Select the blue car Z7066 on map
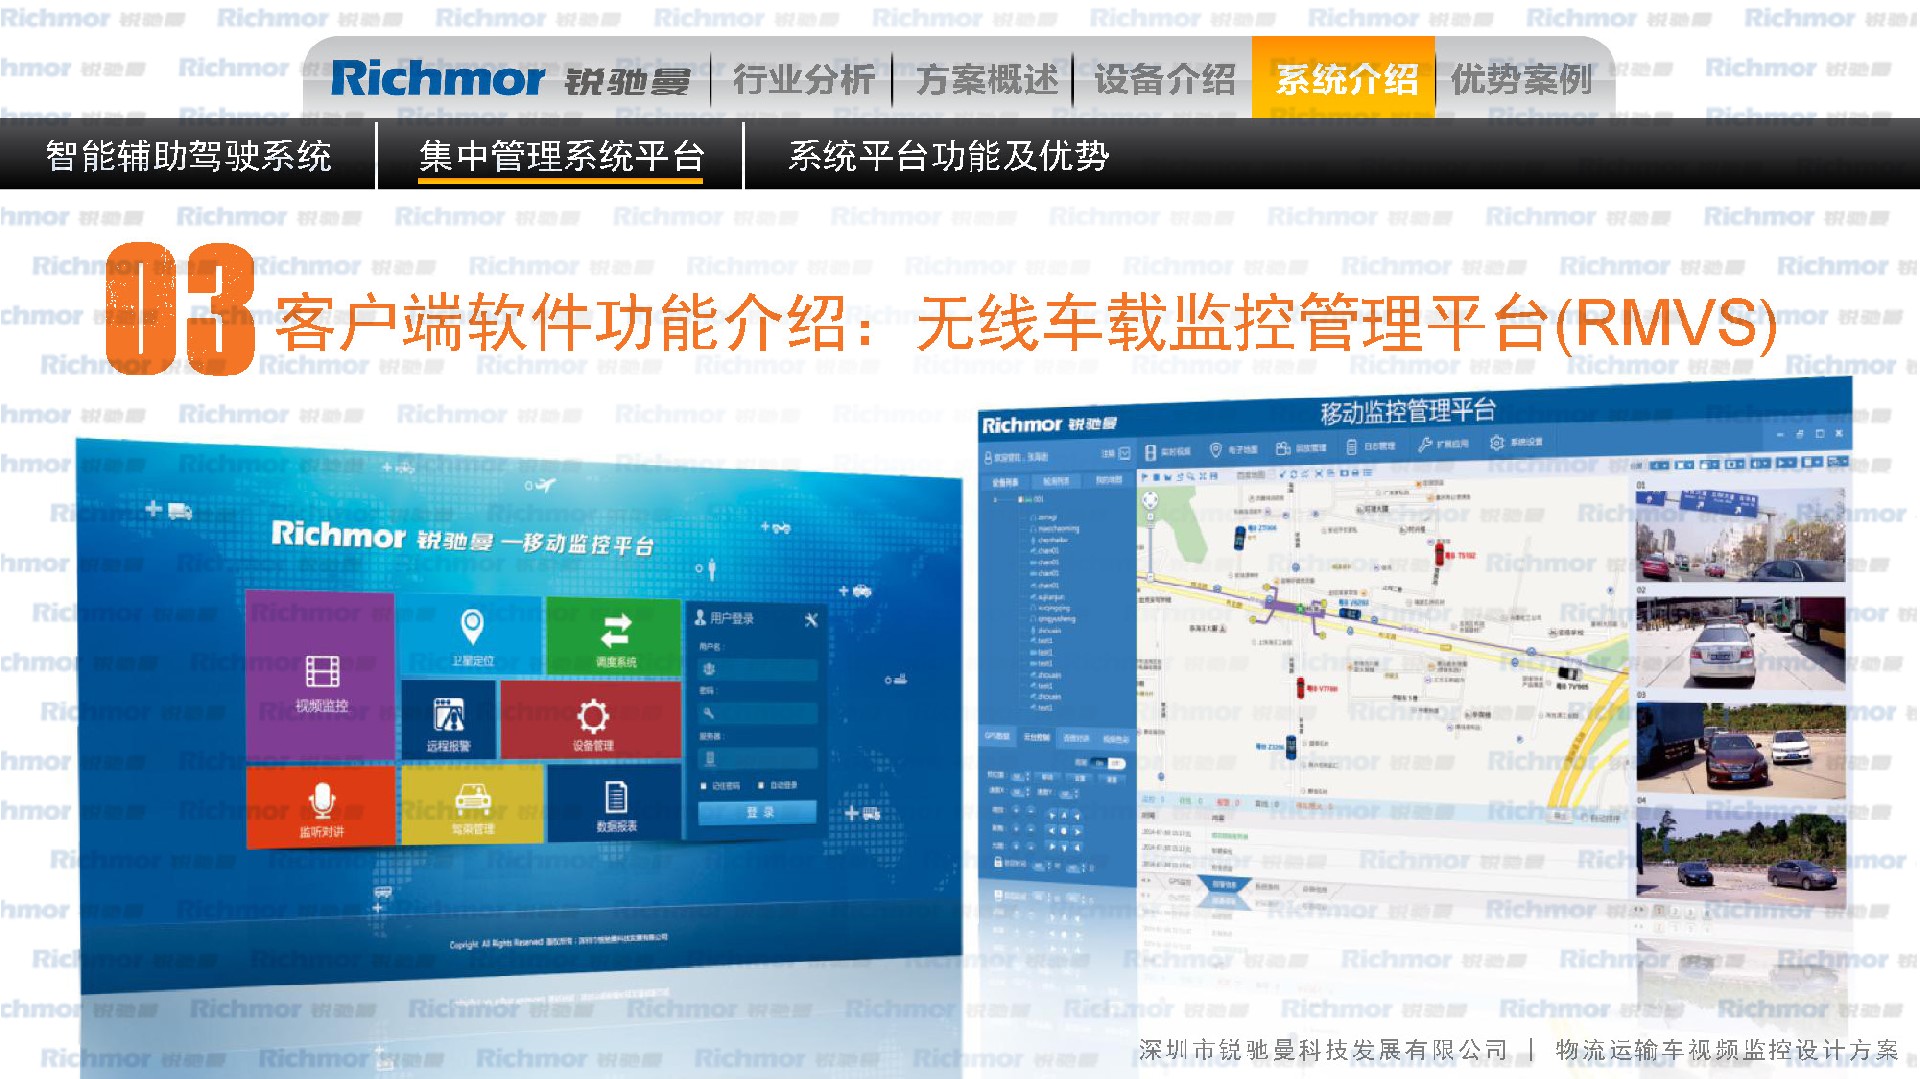 coord(1239,537)
